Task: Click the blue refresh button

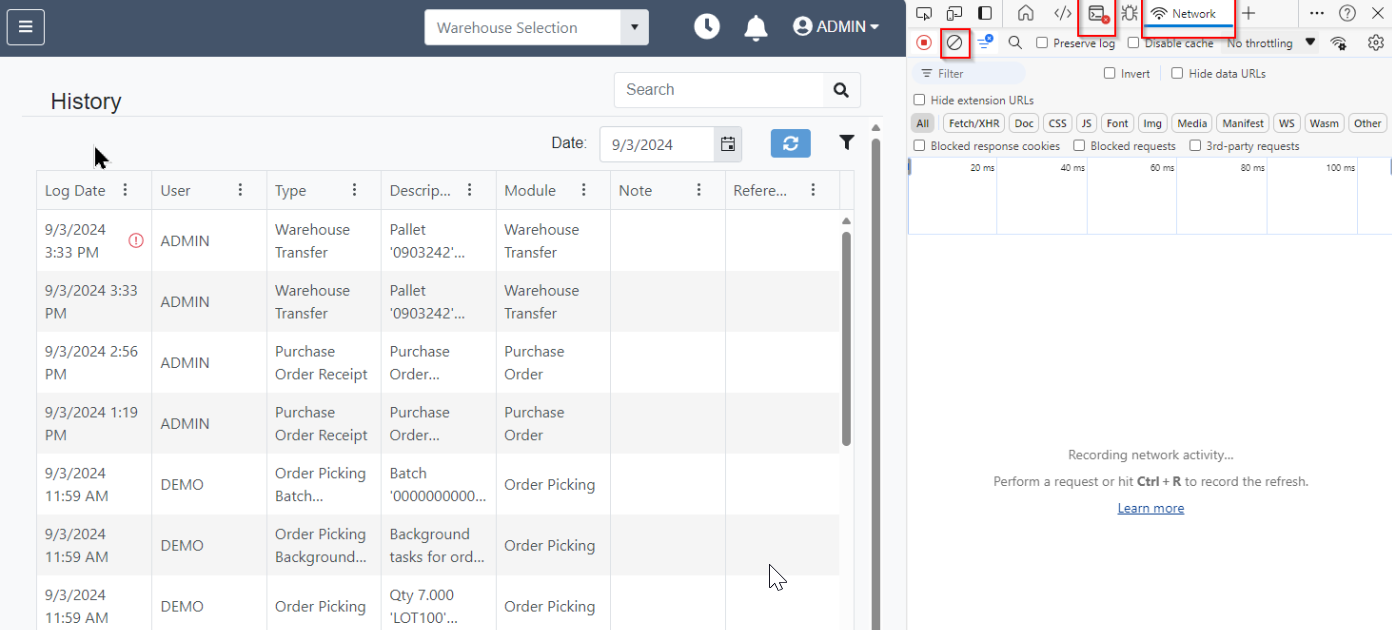Action: (790, 143)
